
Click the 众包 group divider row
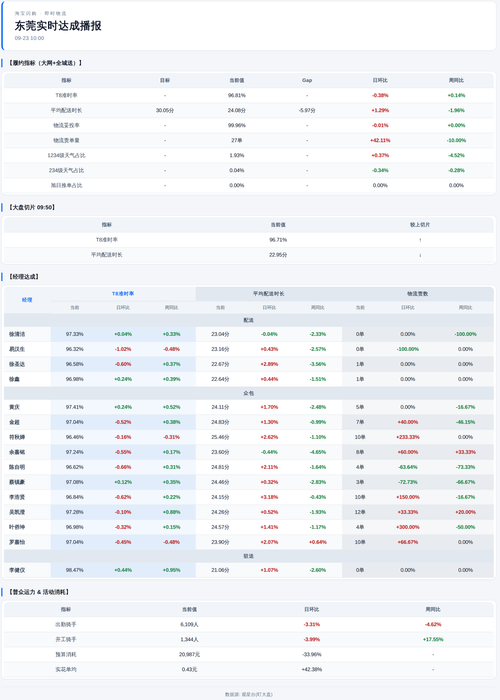point(249,393)
